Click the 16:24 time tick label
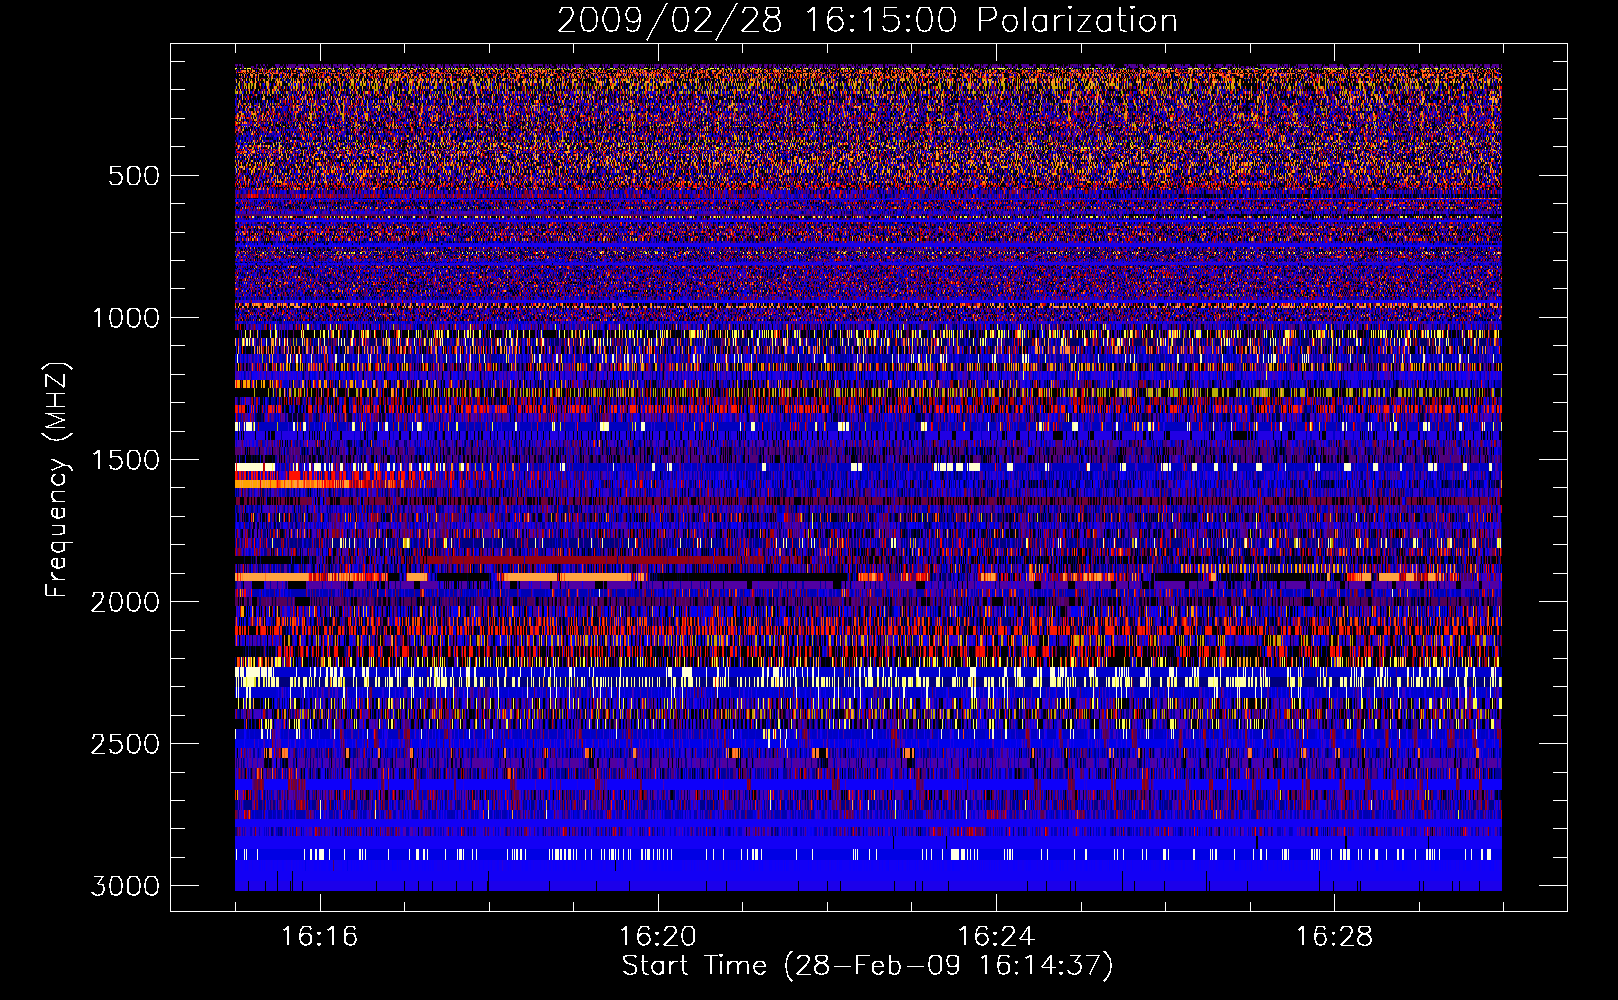Viewport: 1618px width, 1000px height. click(995, 937)
